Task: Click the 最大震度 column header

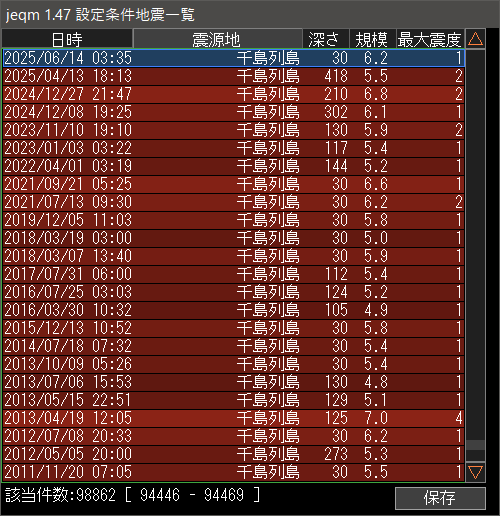Action: (x=430, y=39)
